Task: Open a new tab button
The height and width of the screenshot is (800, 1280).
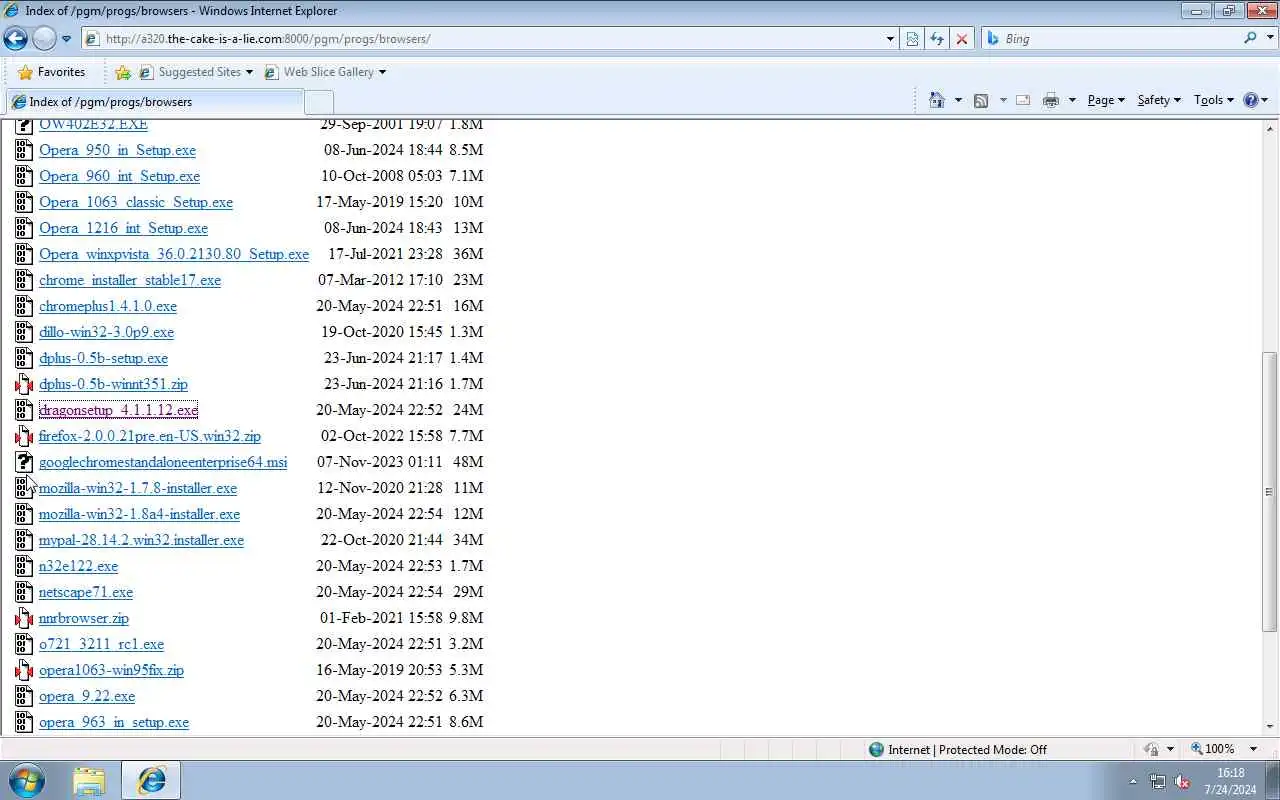Action: tap(318, 102)
